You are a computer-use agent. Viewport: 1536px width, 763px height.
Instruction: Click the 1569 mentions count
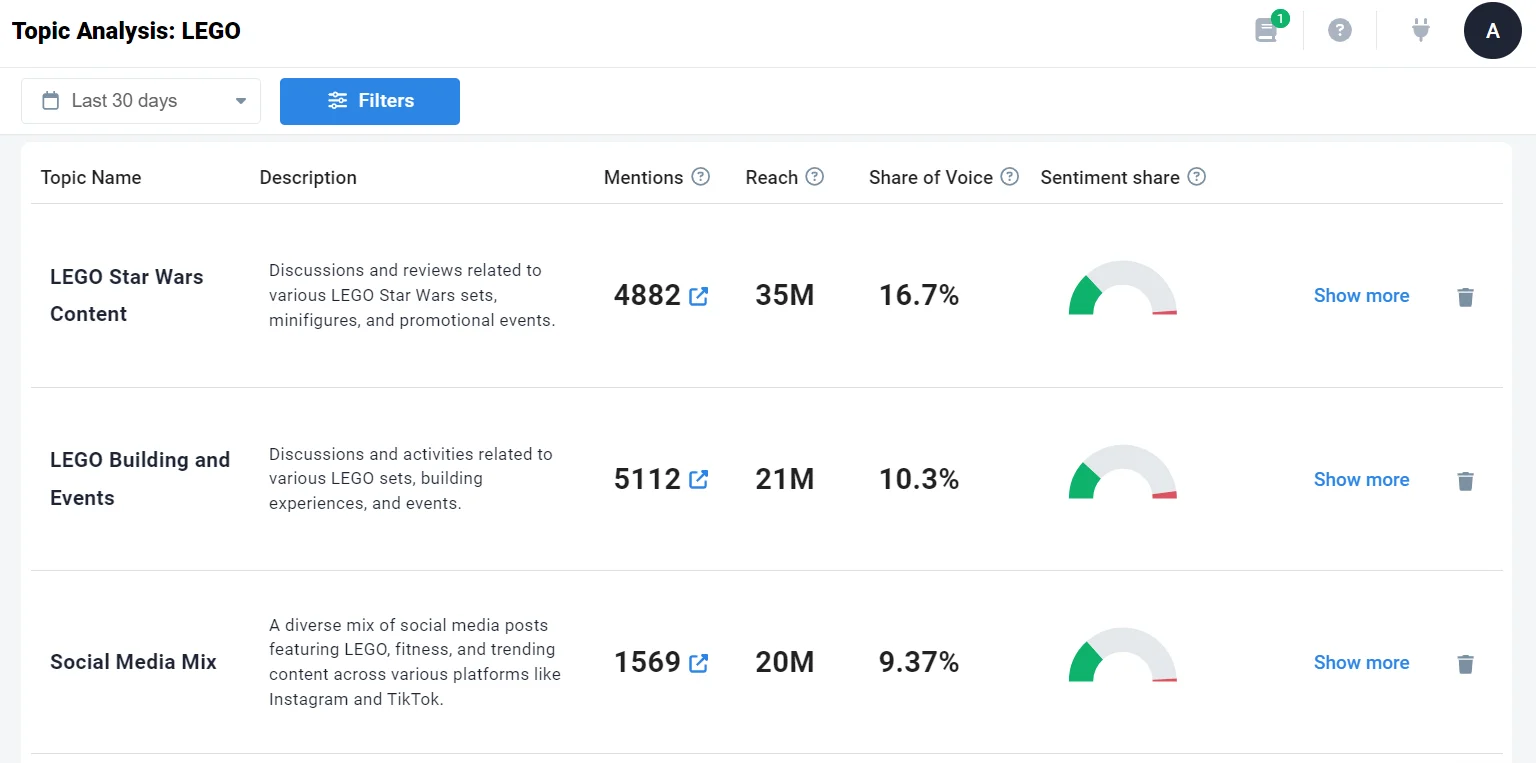647,663
